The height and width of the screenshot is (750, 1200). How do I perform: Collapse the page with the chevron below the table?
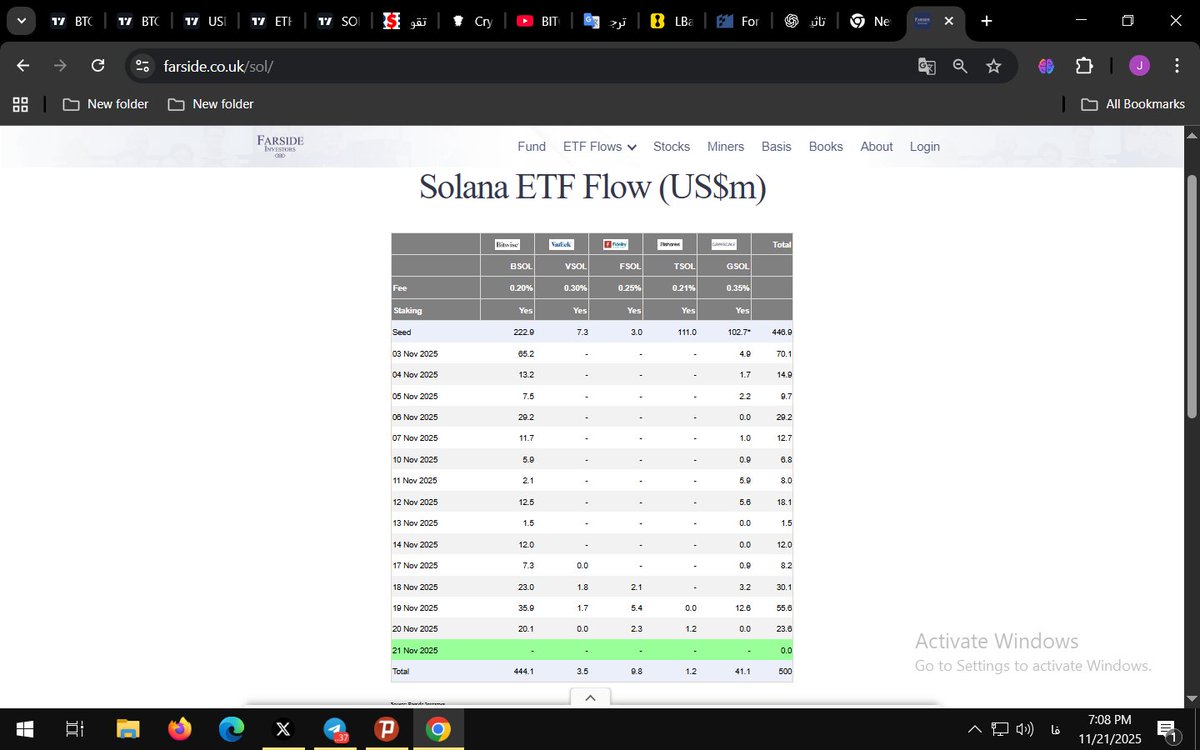tap(589, 697)
